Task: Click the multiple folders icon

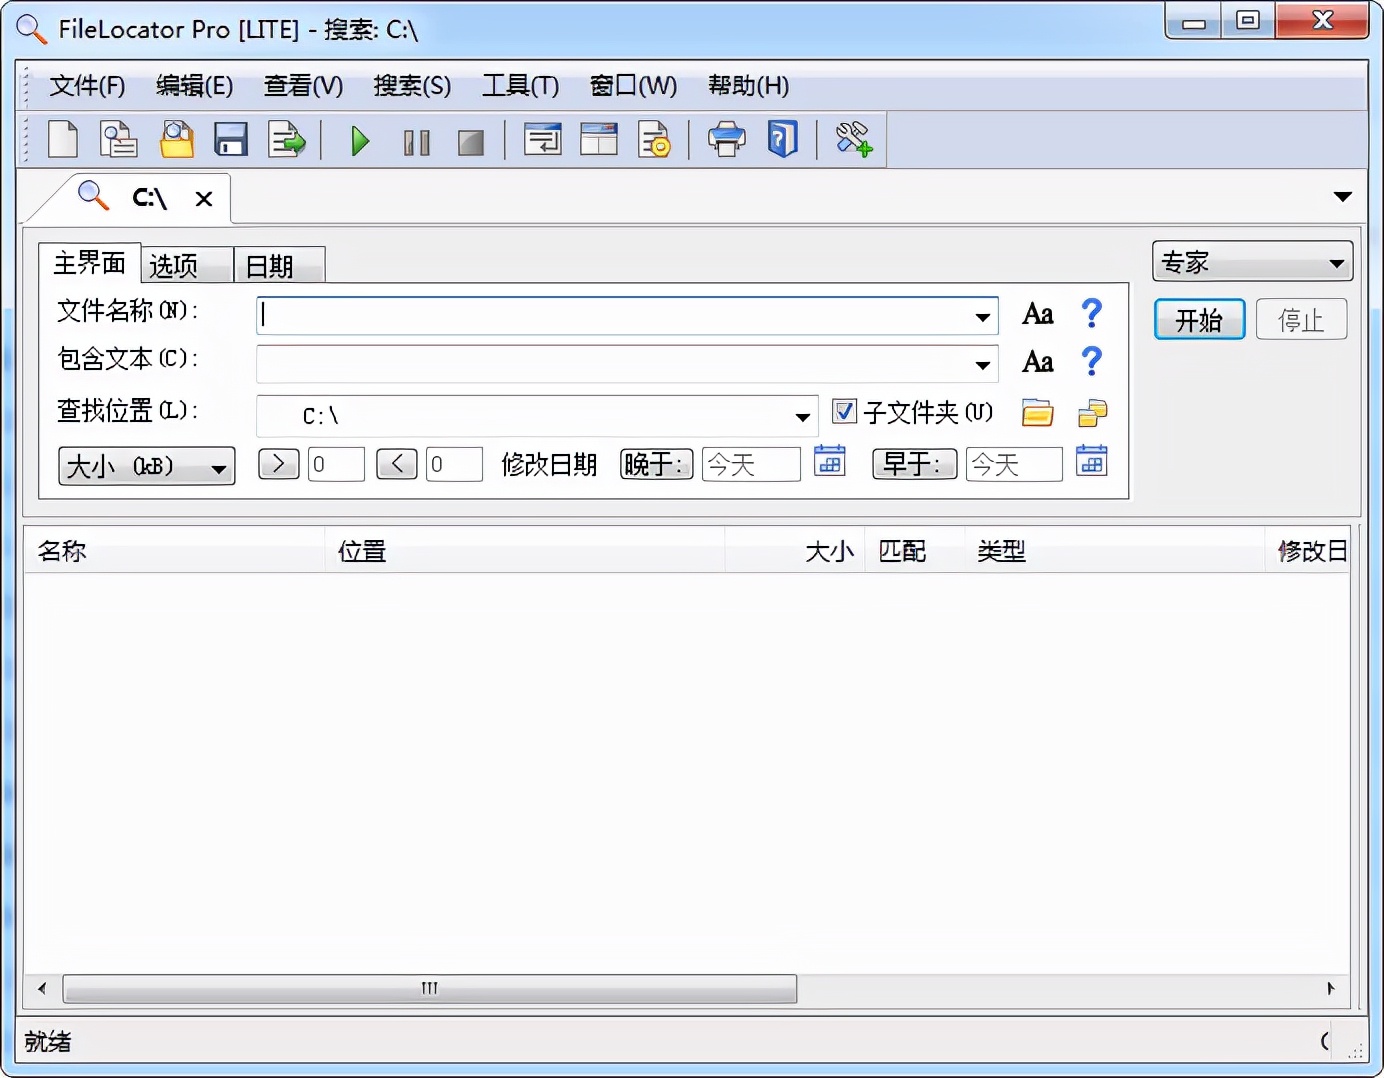Action: (x=1092, y=412)
